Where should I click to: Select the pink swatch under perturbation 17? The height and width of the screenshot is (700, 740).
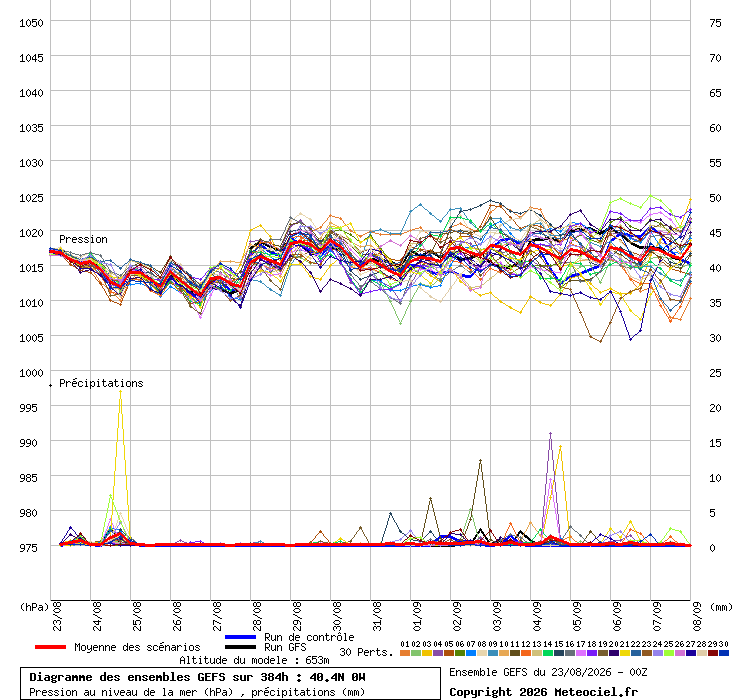pyautogui.click(x=580, y=653)
